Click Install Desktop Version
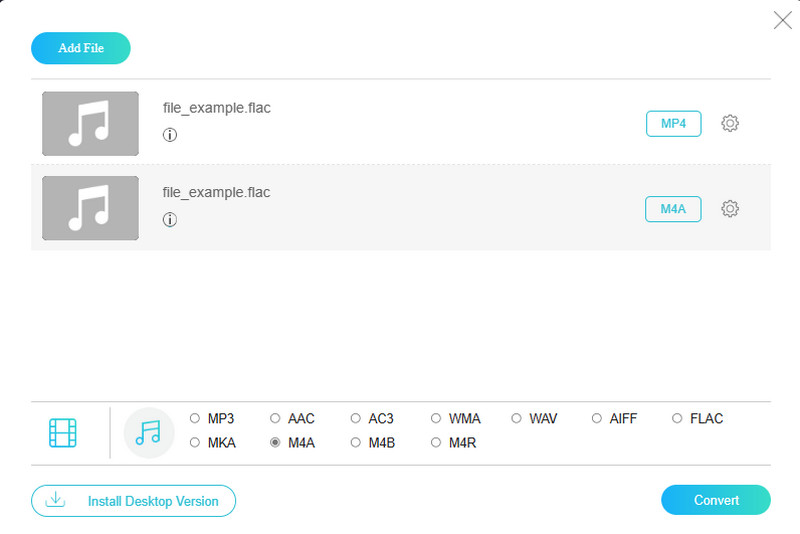This screenshot has height=534, width=800. click(133, 501)
